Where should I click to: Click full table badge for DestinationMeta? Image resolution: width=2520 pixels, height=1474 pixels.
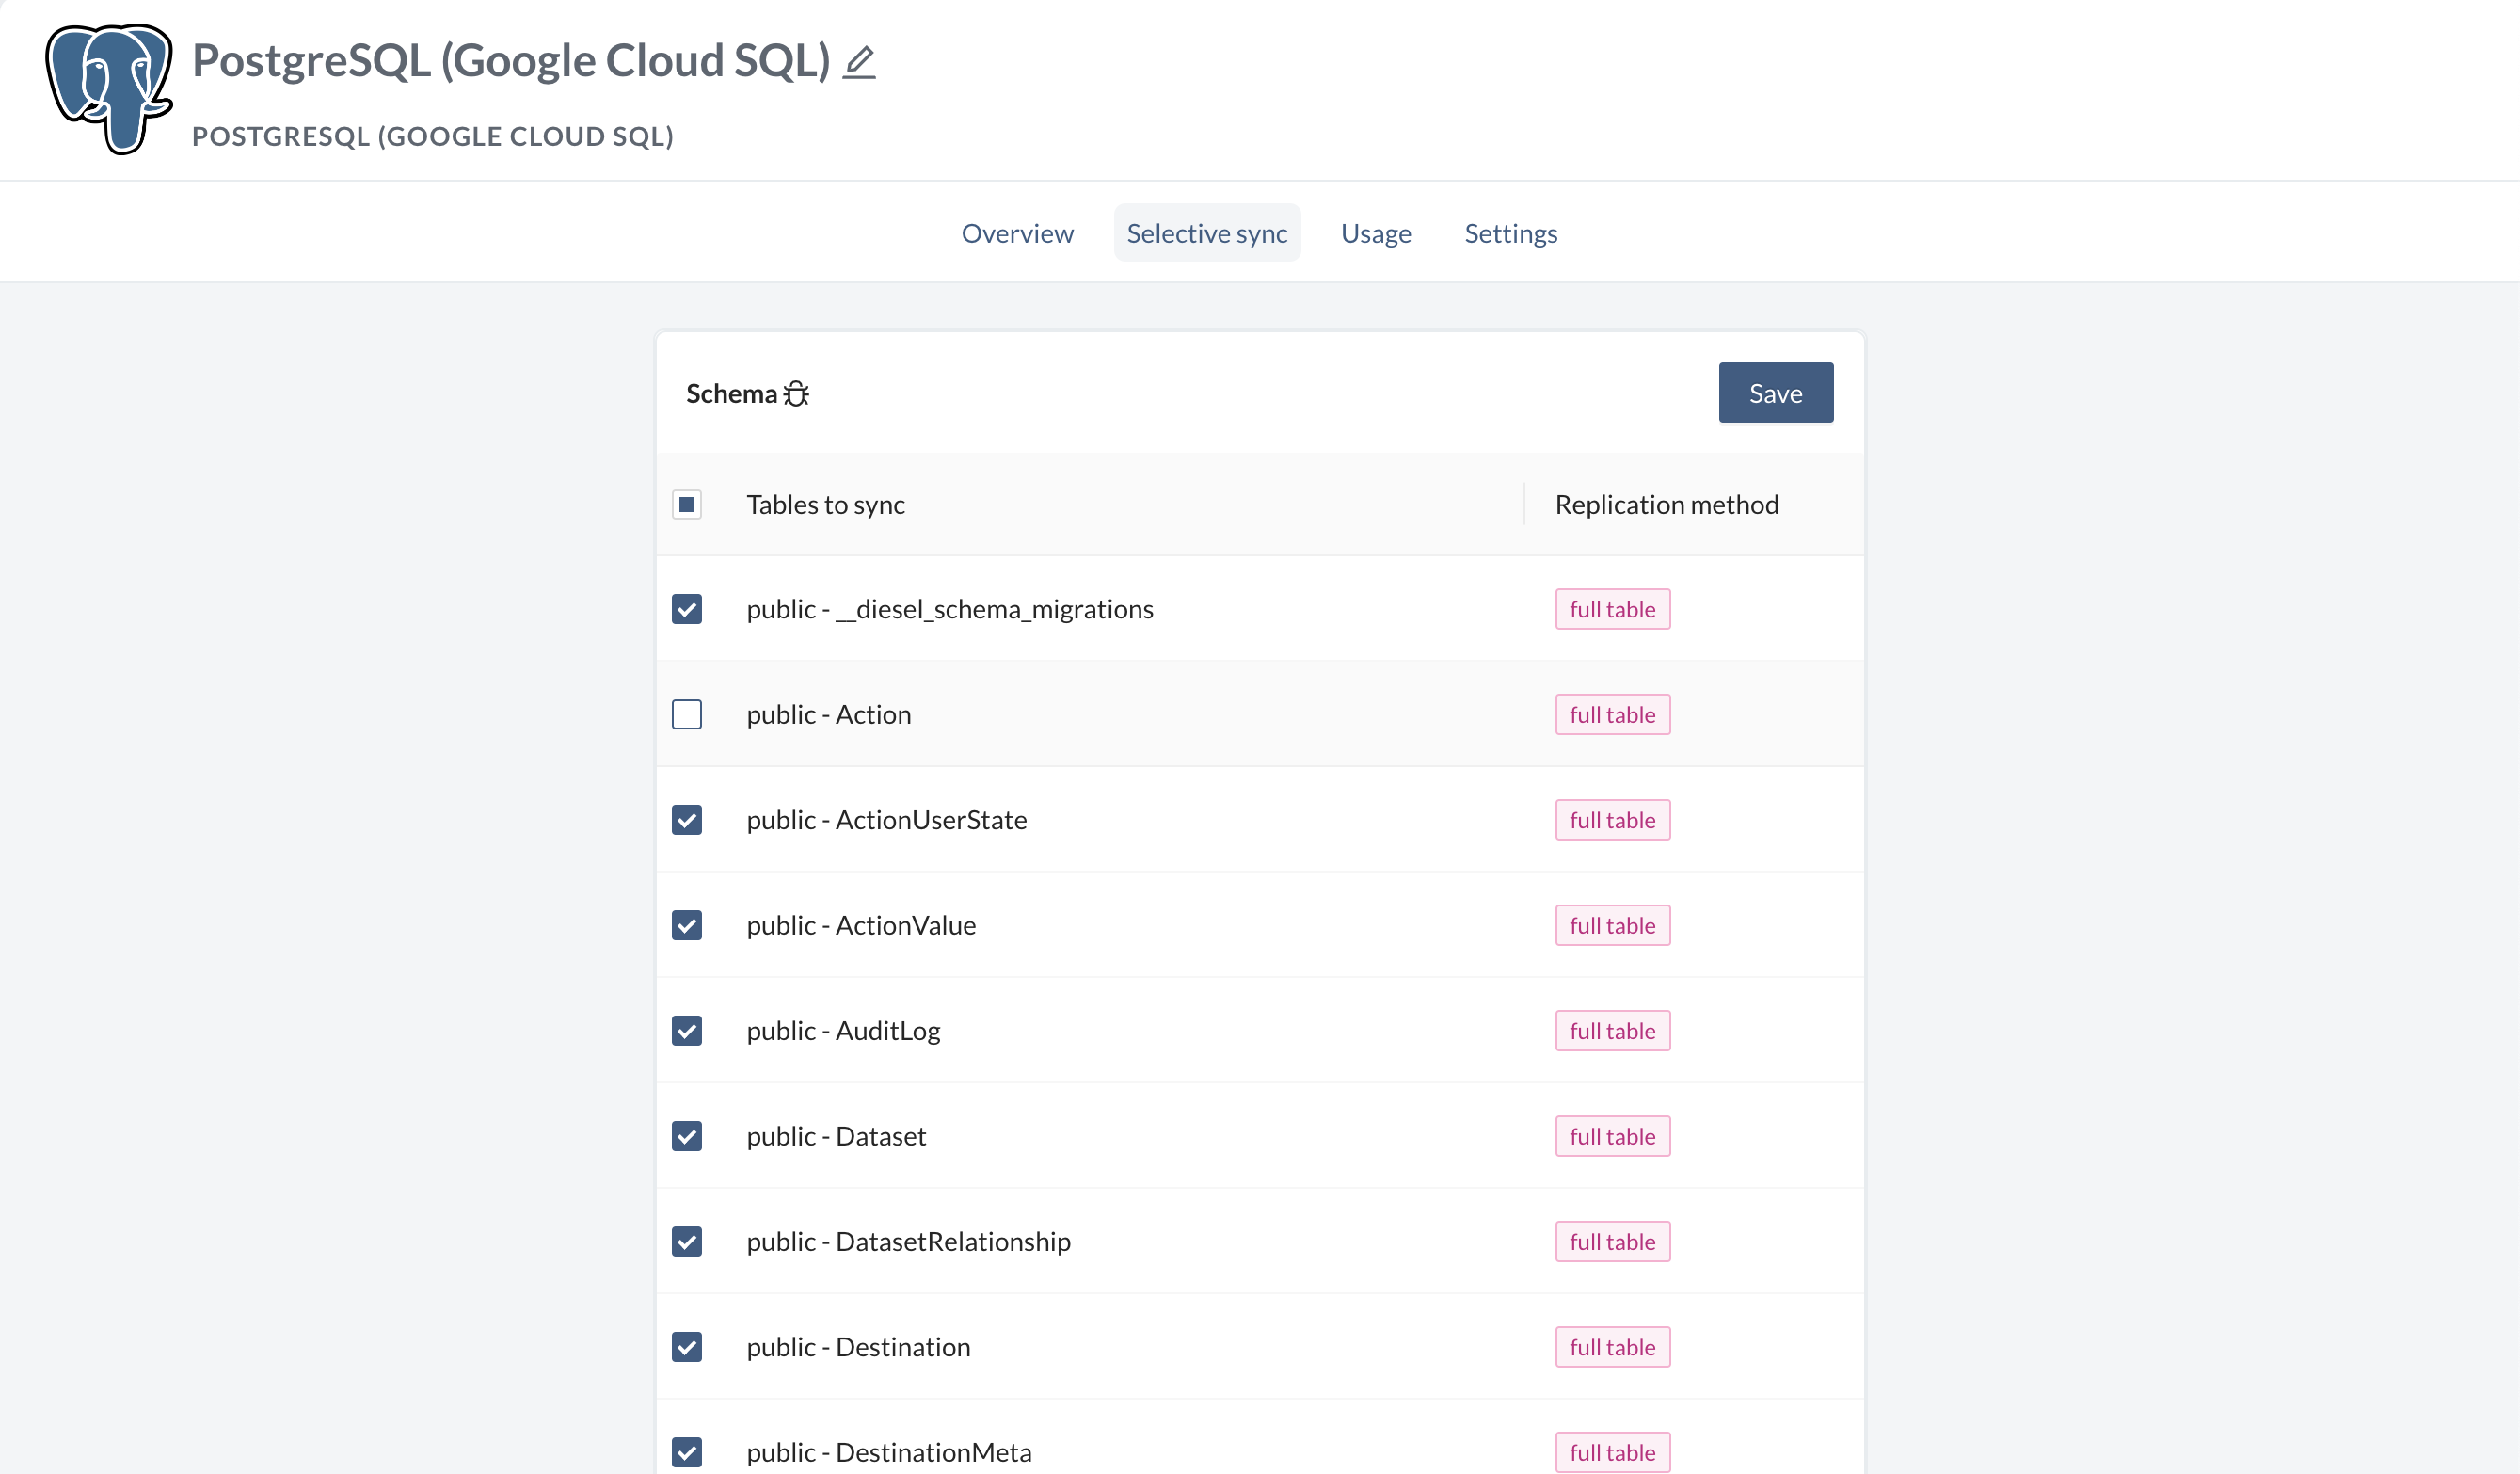coord(1613,1452)
